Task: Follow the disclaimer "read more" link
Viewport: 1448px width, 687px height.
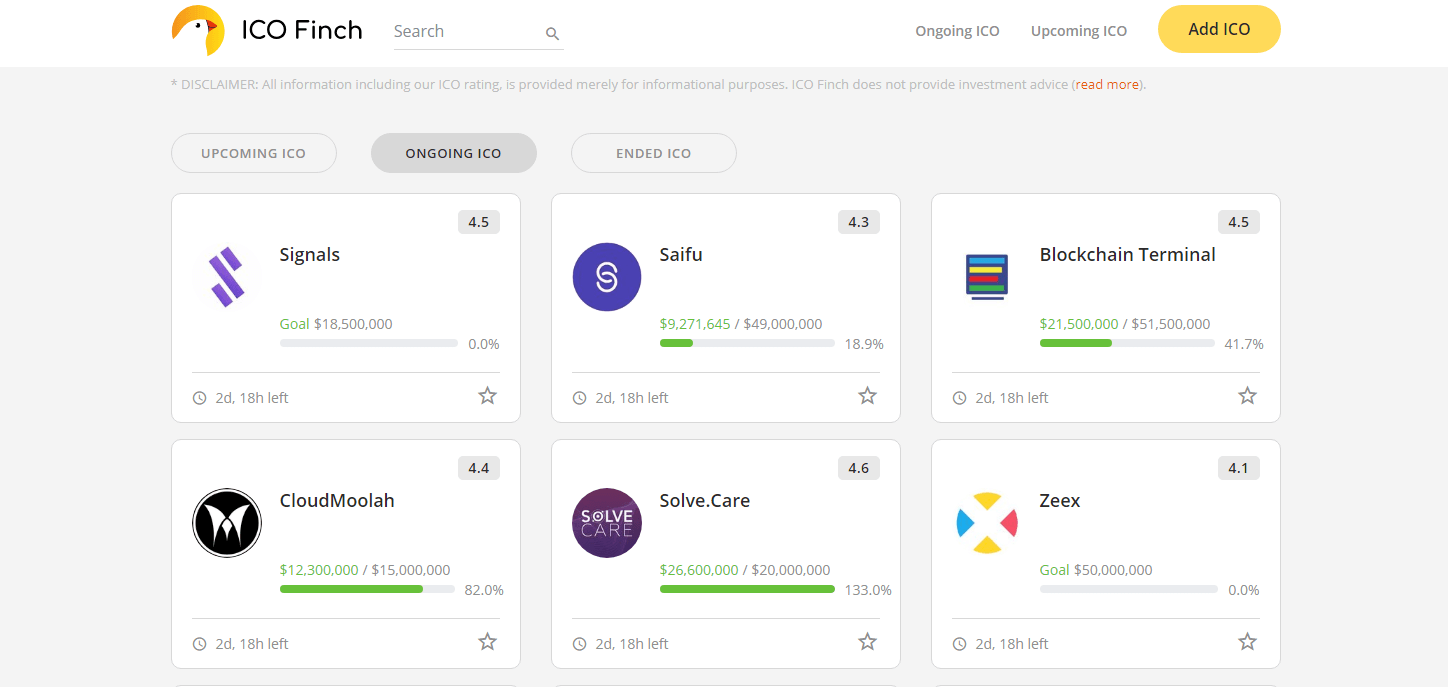Action: click(1107, 85)
